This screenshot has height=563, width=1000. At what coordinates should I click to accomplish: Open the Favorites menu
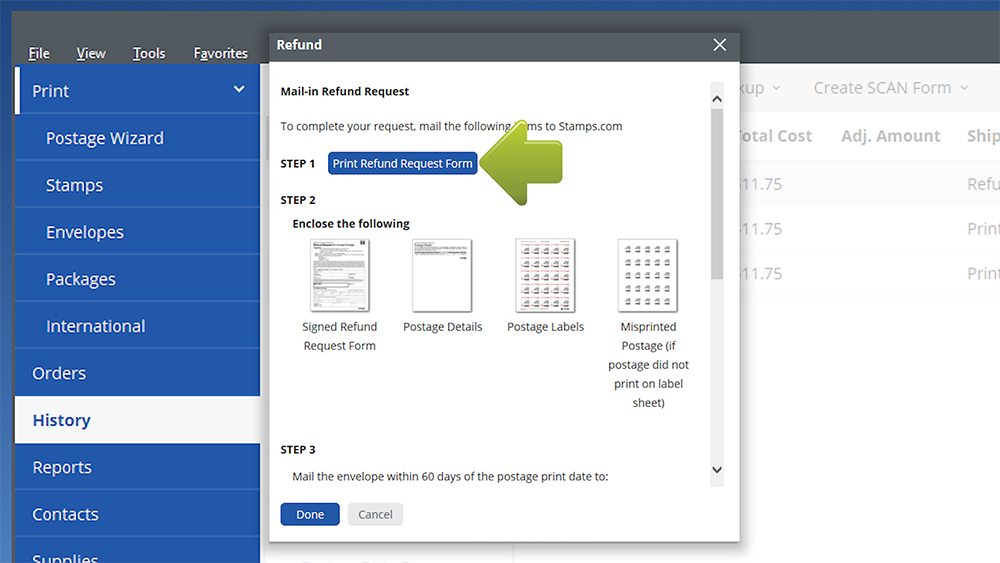click(x=220, y=53)
